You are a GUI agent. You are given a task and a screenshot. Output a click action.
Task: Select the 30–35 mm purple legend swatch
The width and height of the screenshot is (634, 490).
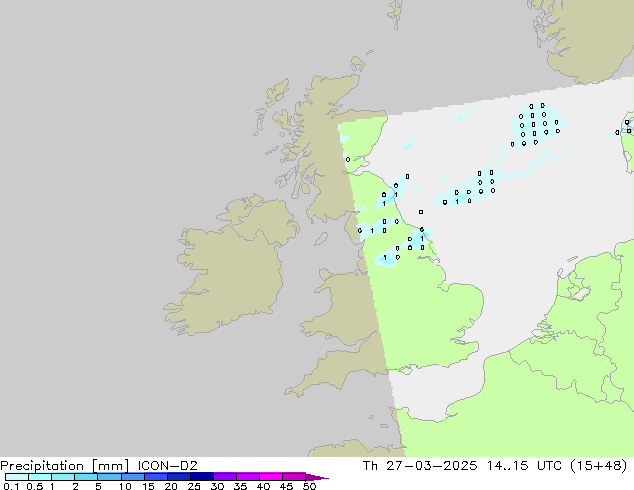point(224,477)
